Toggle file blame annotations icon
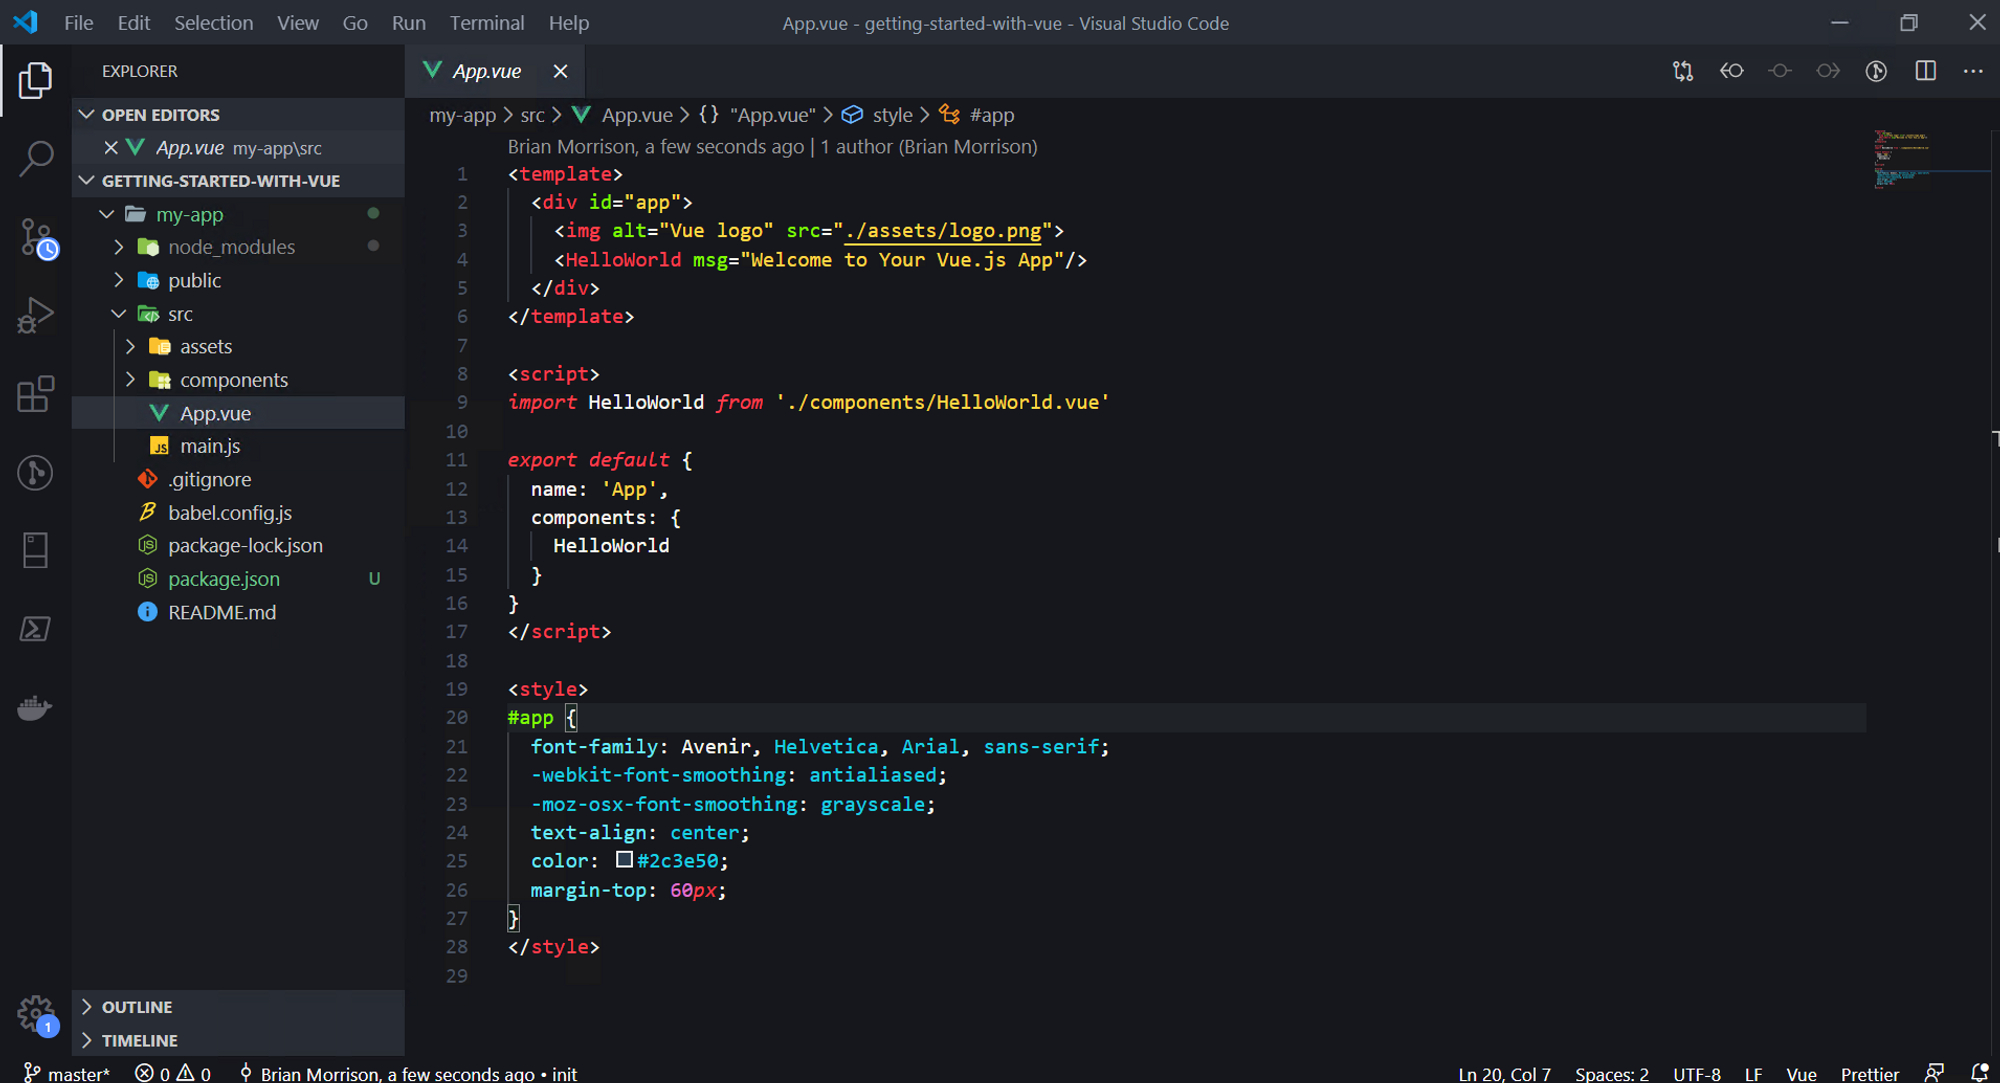This screenshot has height=1083, width=2000. (x=1877, y=71)
